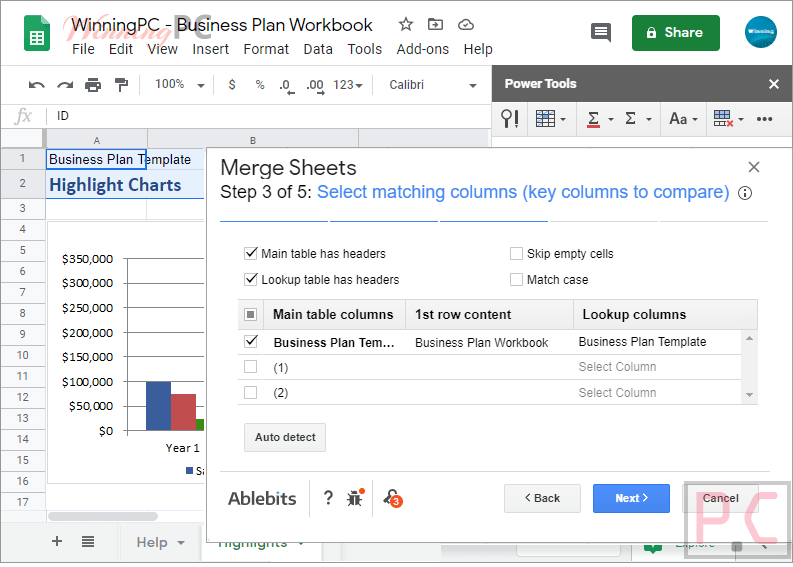Proceed with the Next button
Image resolution: width=793 pixels, height=567 pixels.
click(631, 498)
